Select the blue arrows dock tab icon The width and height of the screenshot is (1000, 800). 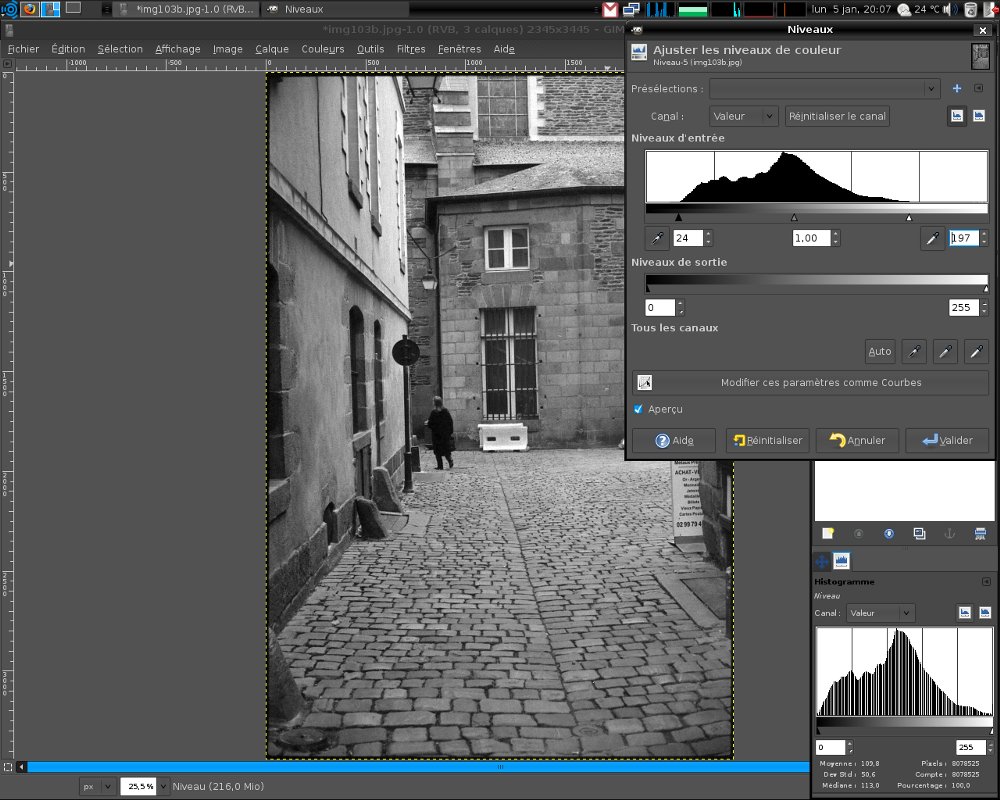pyautogui.click(x=822, y=561)
